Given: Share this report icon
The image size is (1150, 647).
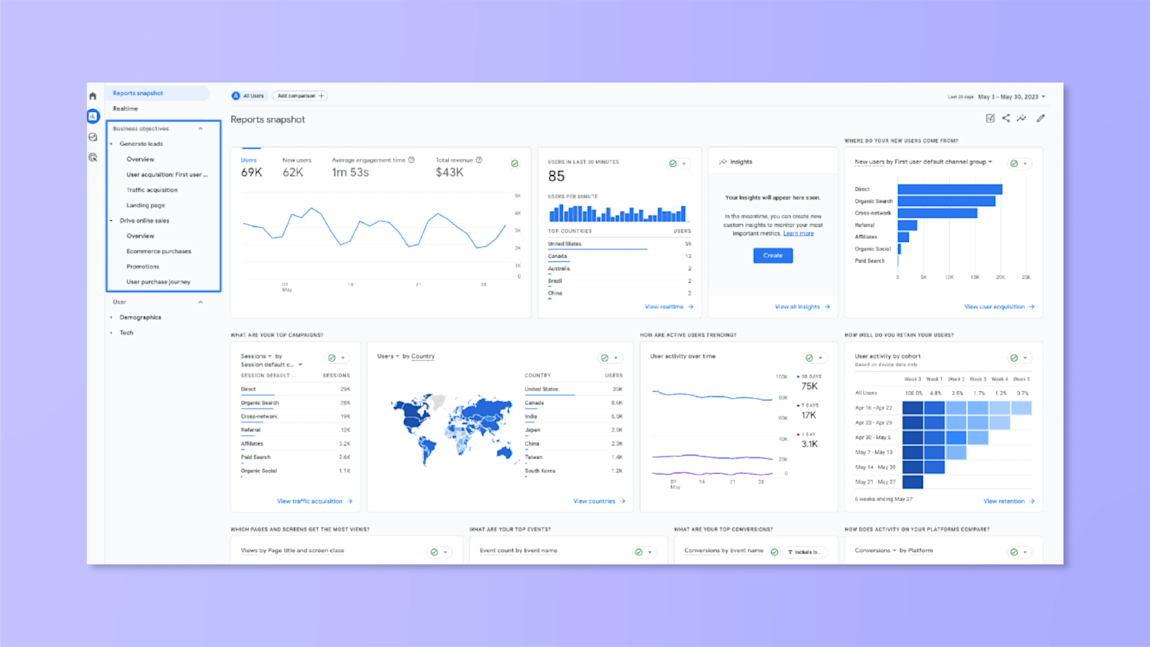Looking at the screenshot, I should [x=1006, y=118].
